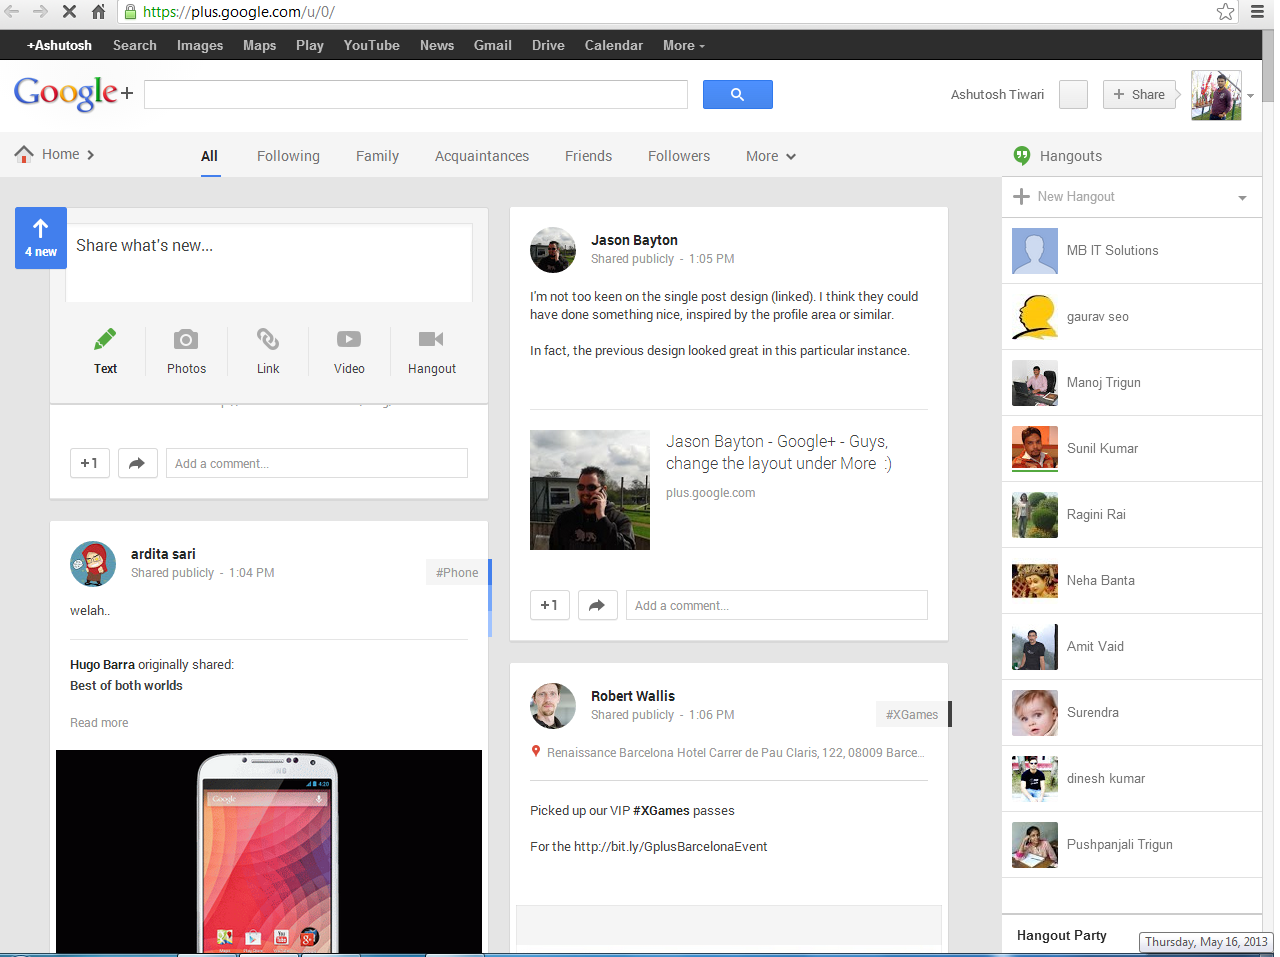Image resolution: width=1280 pixels, height=957 pixels.
Task: Toggle +1 on the top stream post
Action: (x=89, y=463)
